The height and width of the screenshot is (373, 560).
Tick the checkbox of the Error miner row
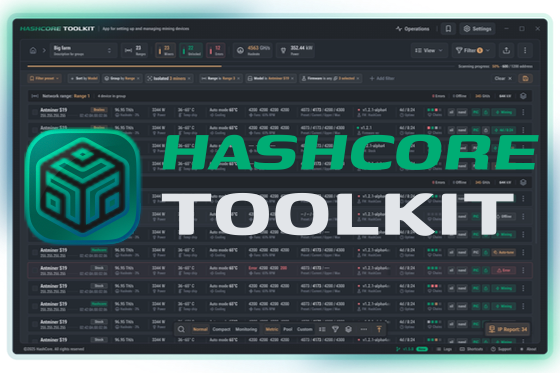click(35, 270)
